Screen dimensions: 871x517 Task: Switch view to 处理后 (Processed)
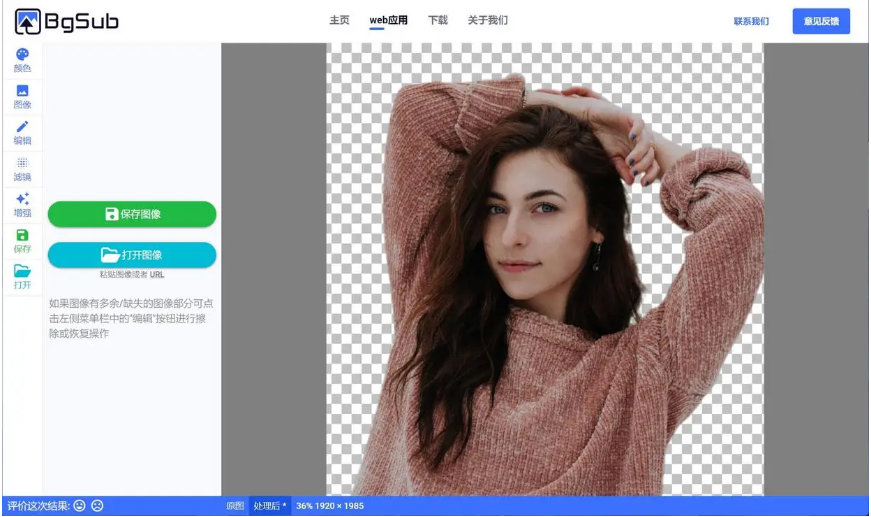tap(269, 506)
